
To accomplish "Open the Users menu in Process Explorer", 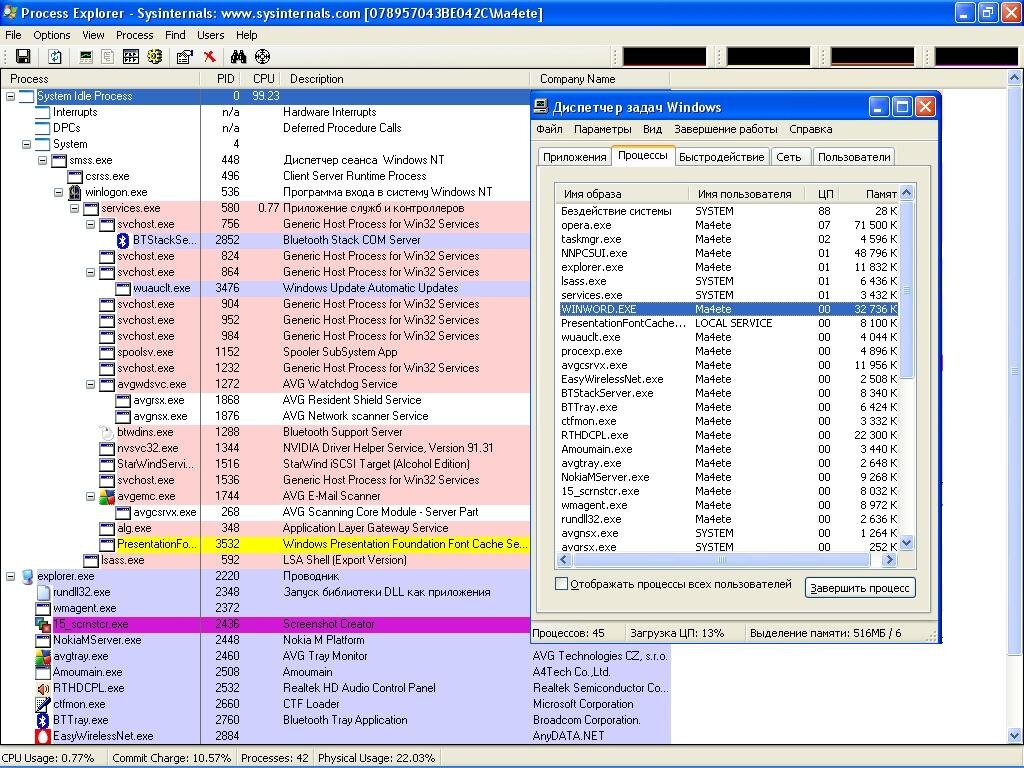I will (x=210, y=35).
